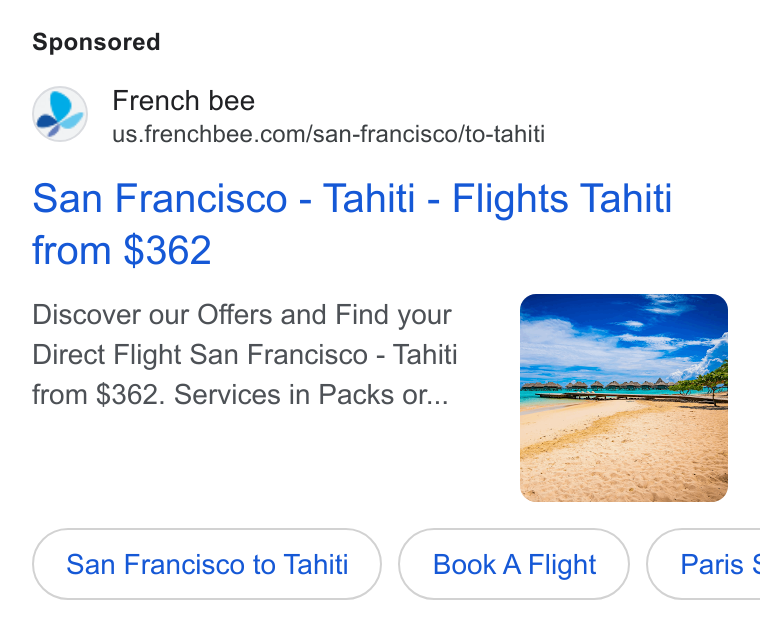Choose the Book A Flight chip
The height and width of the screenshot is (632, 760).
coord(514,564)
